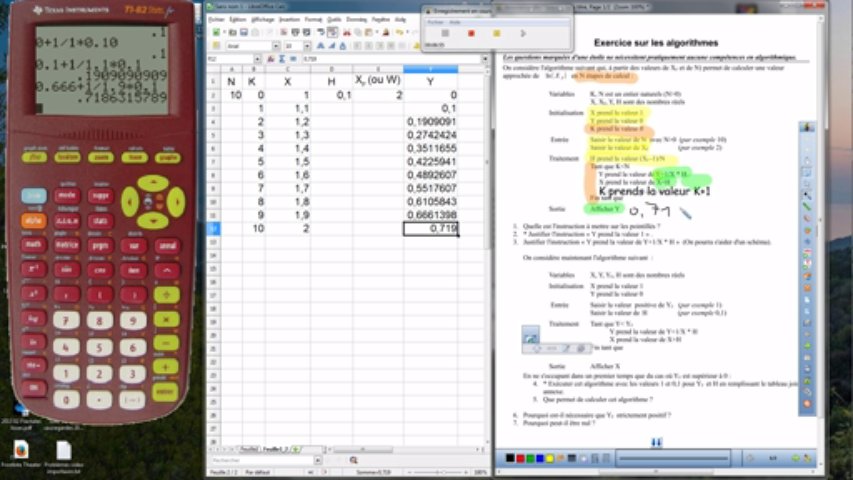Screen dimensions: 853x480
Task: Click the New spreadsheet icon in Calc toolbar
Action: (217, 33)
